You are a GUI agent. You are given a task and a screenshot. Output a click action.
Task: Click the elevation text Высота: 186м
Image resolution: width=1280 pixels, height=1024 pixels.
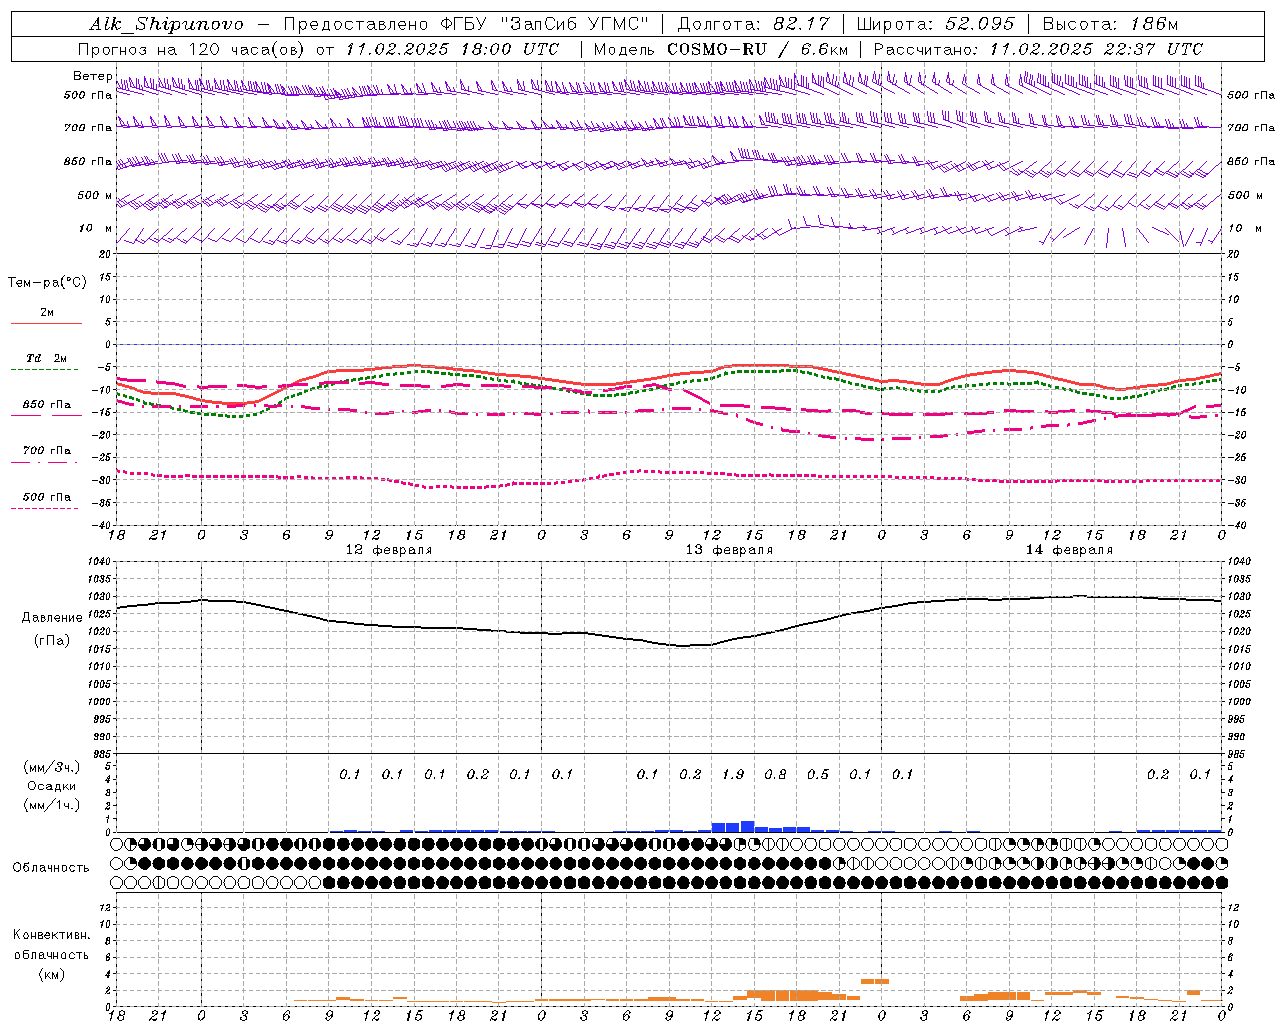(x=1110, y=24)
